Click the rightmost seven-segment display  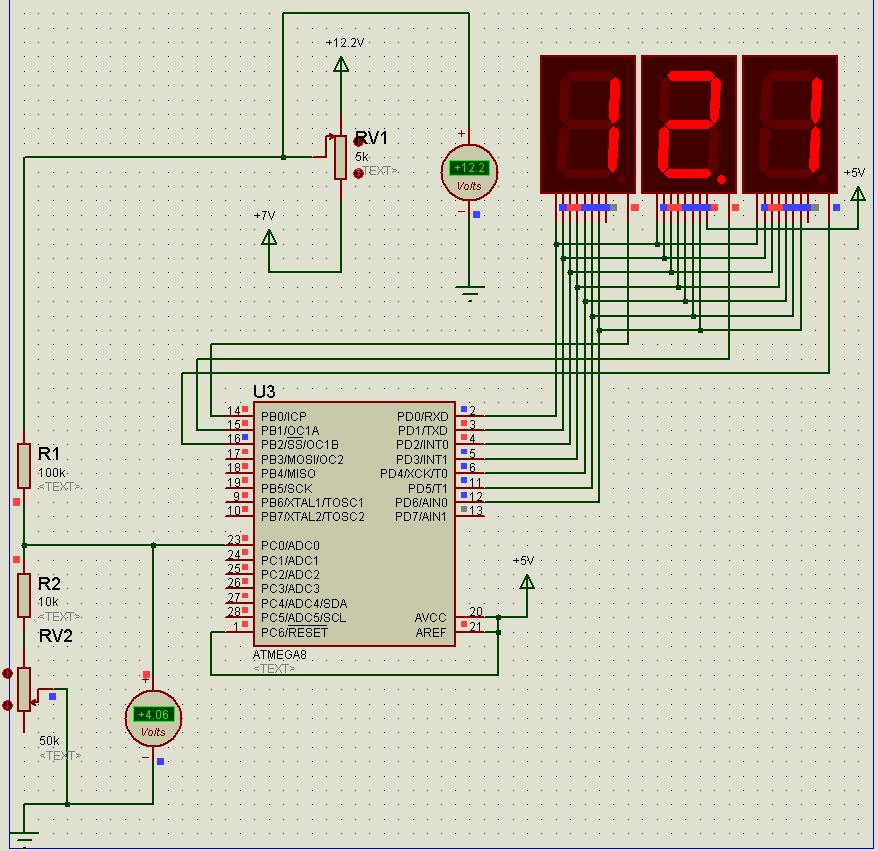[x=789, y=123]
